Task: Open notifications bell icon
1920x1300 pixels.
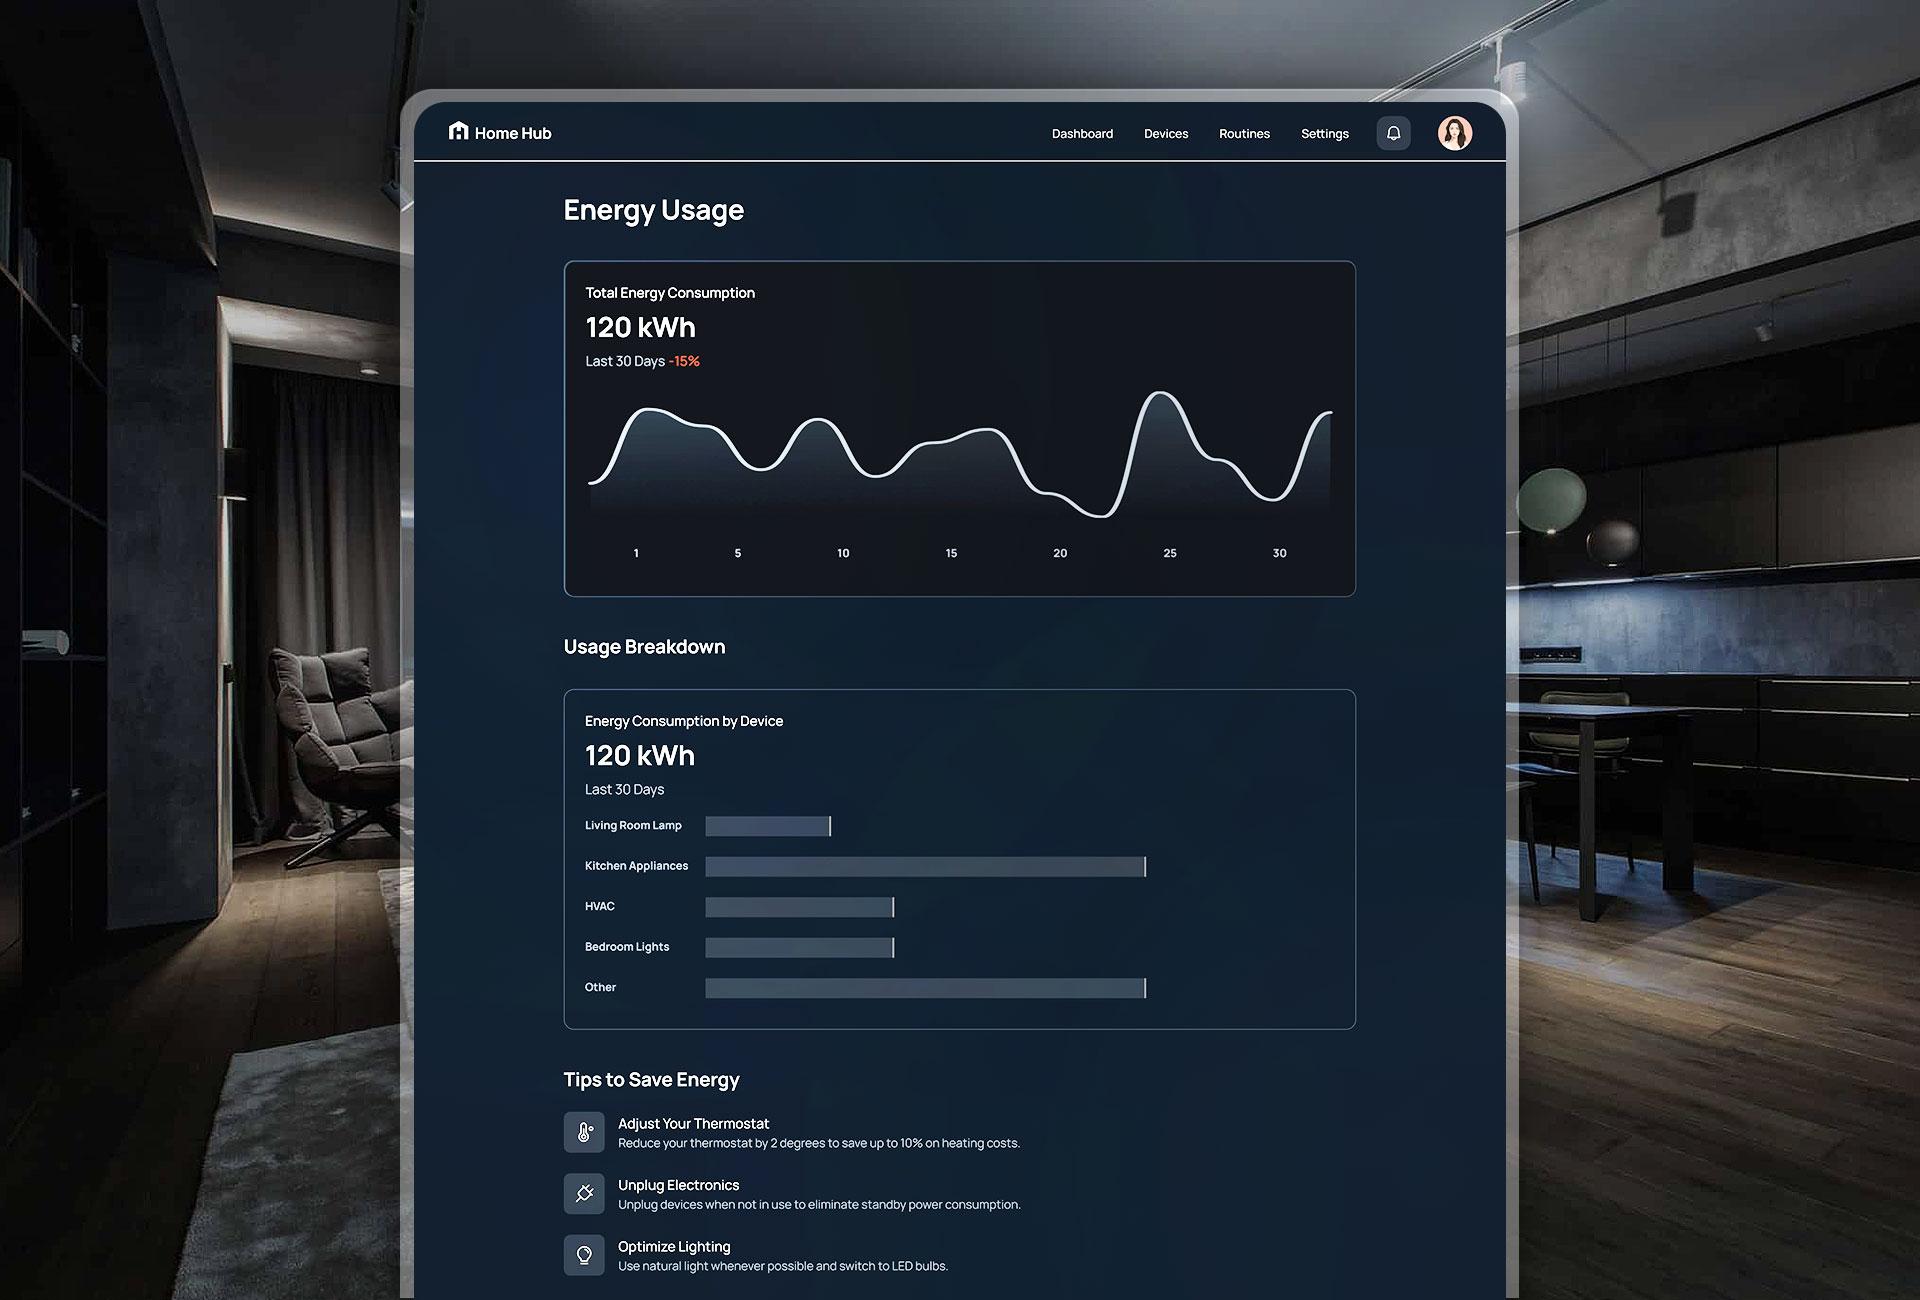Action: [x=1393, y=133]
